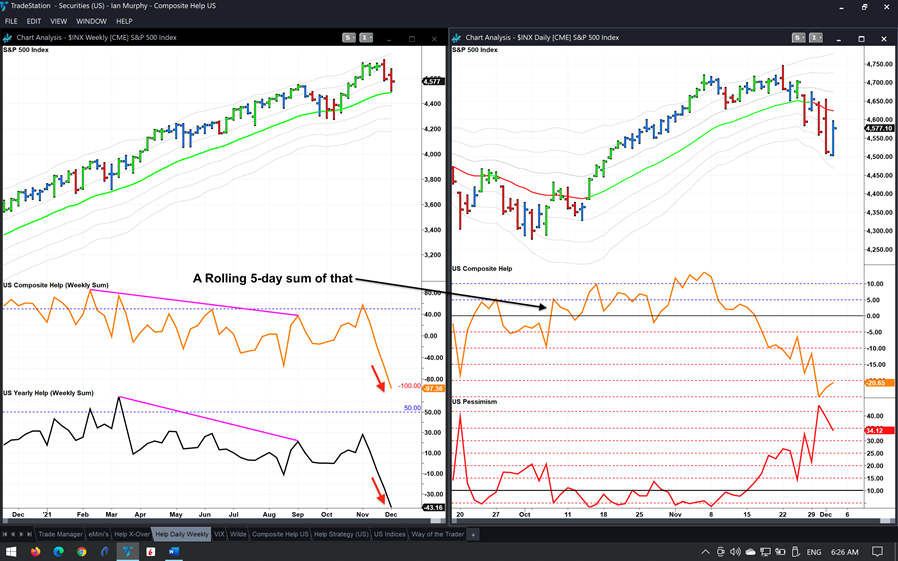Click the I interval-link button on Weekly chart
Image resolution: width=898 pixels, height=561 pixels.
[x=364, y=38]
